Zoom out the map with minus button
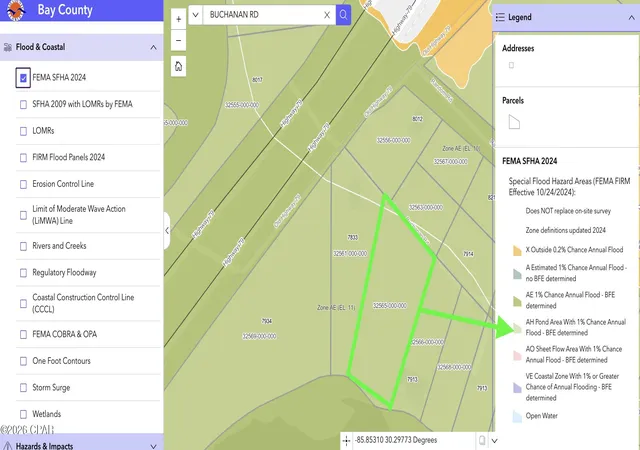The image size is (640, 450). click(x=178, y=40)
